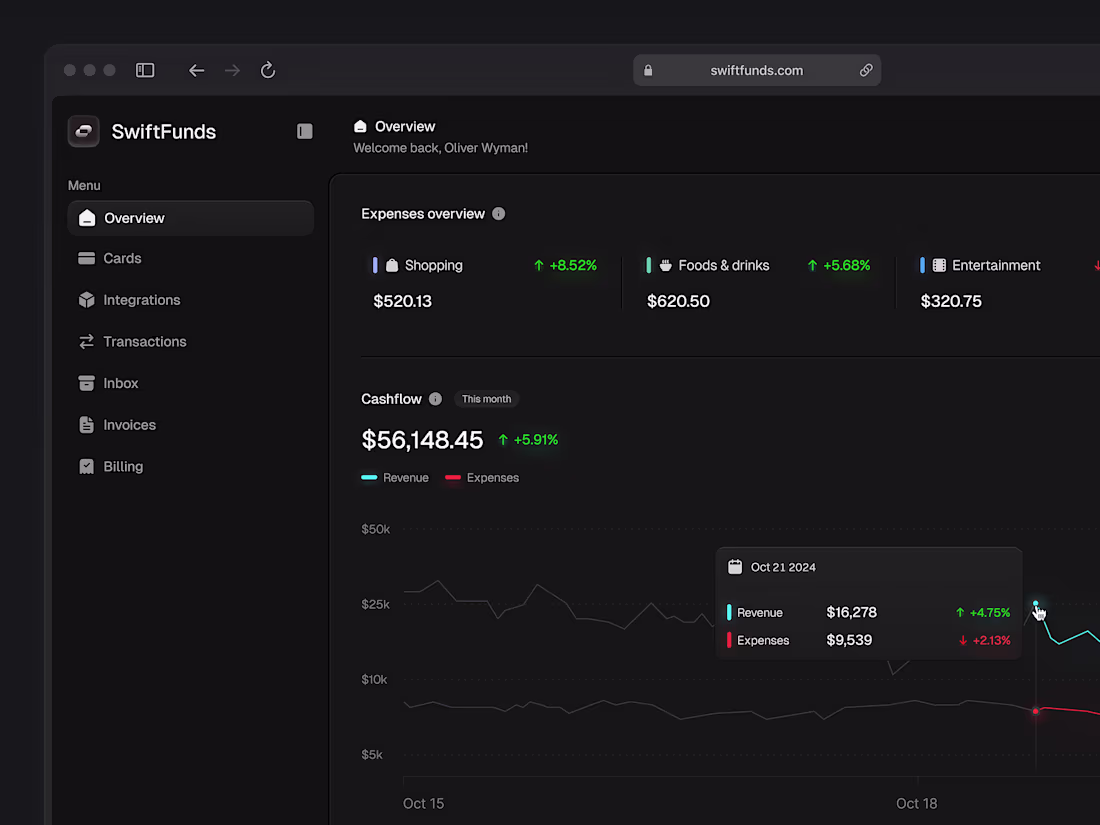Click the Cashflow total $56,148.45
The image size is (1100, 825).
tap(422, 440)
